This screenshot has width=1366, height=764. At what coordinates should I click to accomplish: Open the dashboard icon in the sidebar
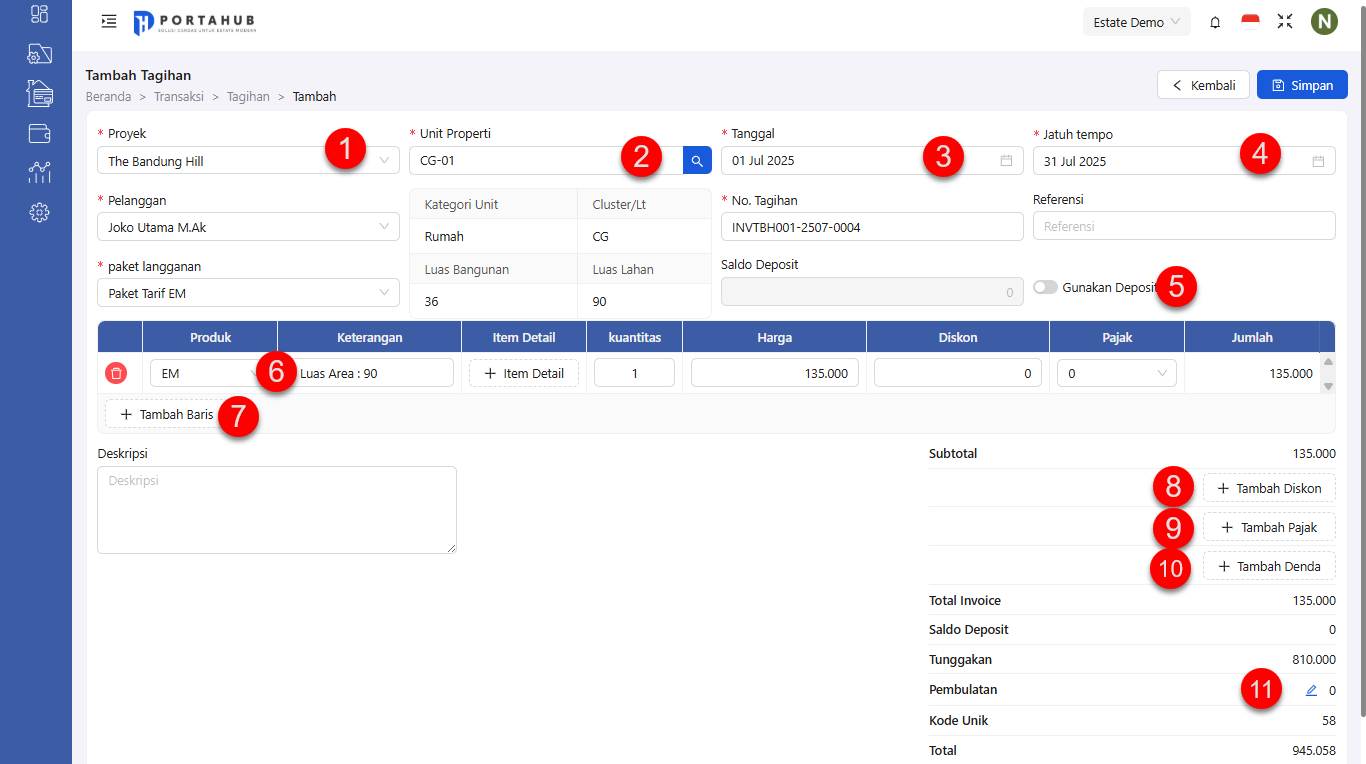click(38, 14)
